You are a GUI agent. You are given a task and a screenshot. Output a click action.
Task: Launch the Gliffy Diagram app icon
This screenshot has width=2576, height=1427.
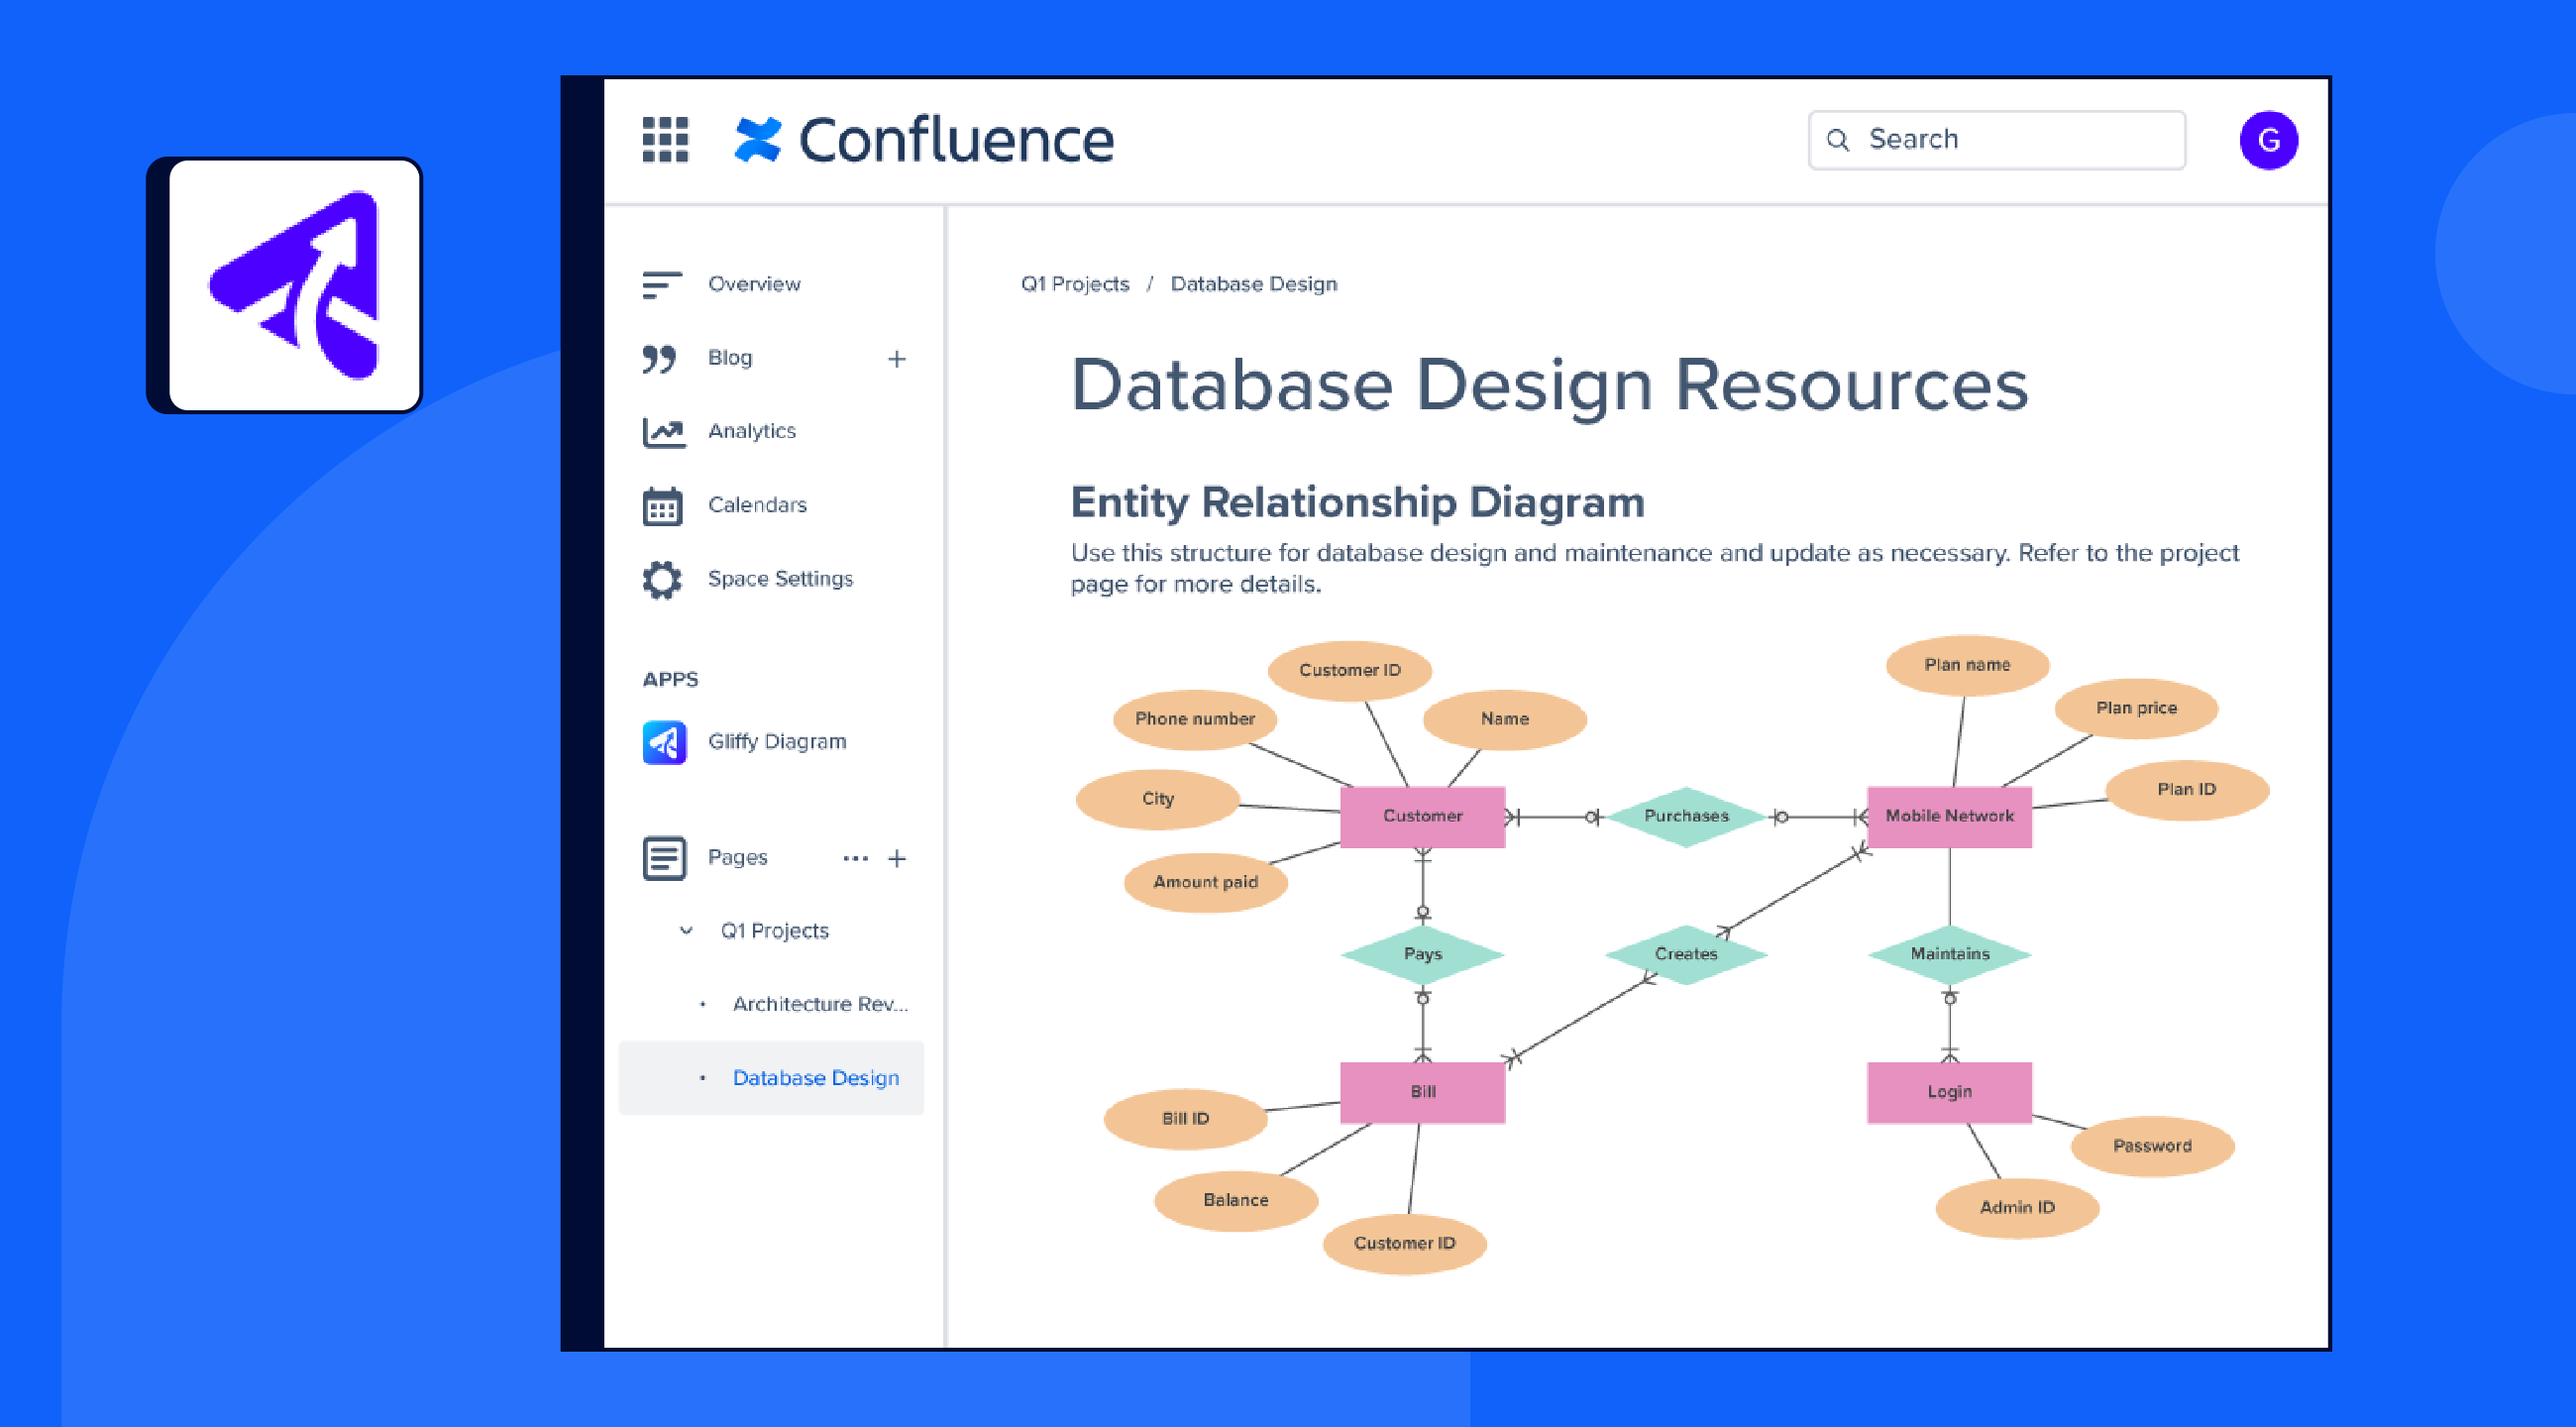click(x=664, y=742)
